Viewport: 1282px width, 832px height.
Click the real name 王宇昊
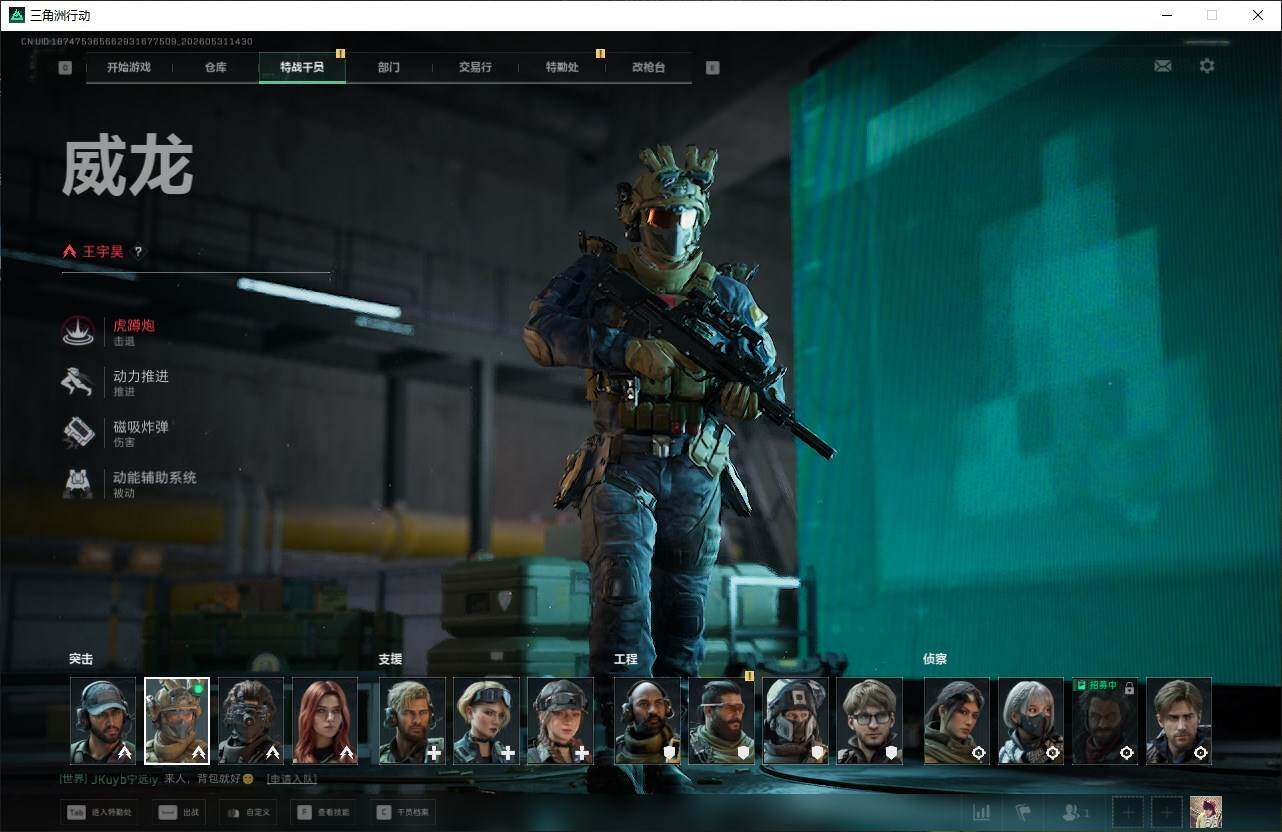pyautogui.click(x=103, y=252)
